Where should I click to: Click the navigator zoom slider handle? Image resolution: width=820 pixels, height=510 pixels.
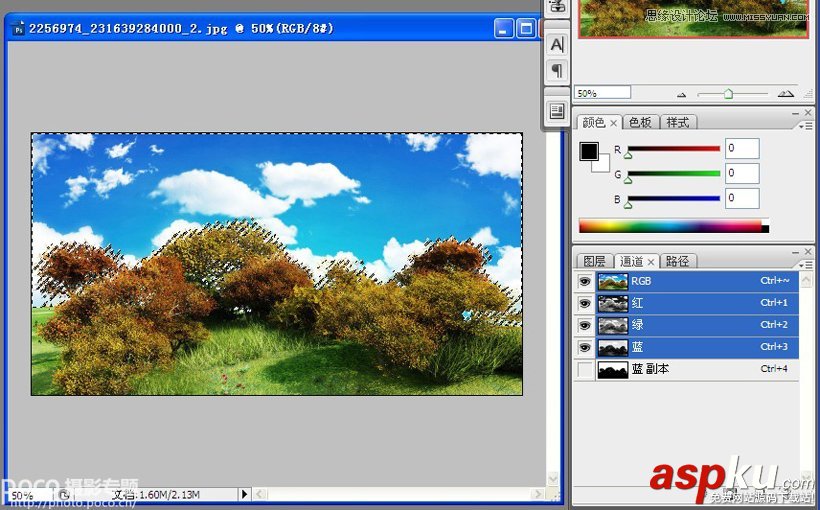(x=728, y=94)
